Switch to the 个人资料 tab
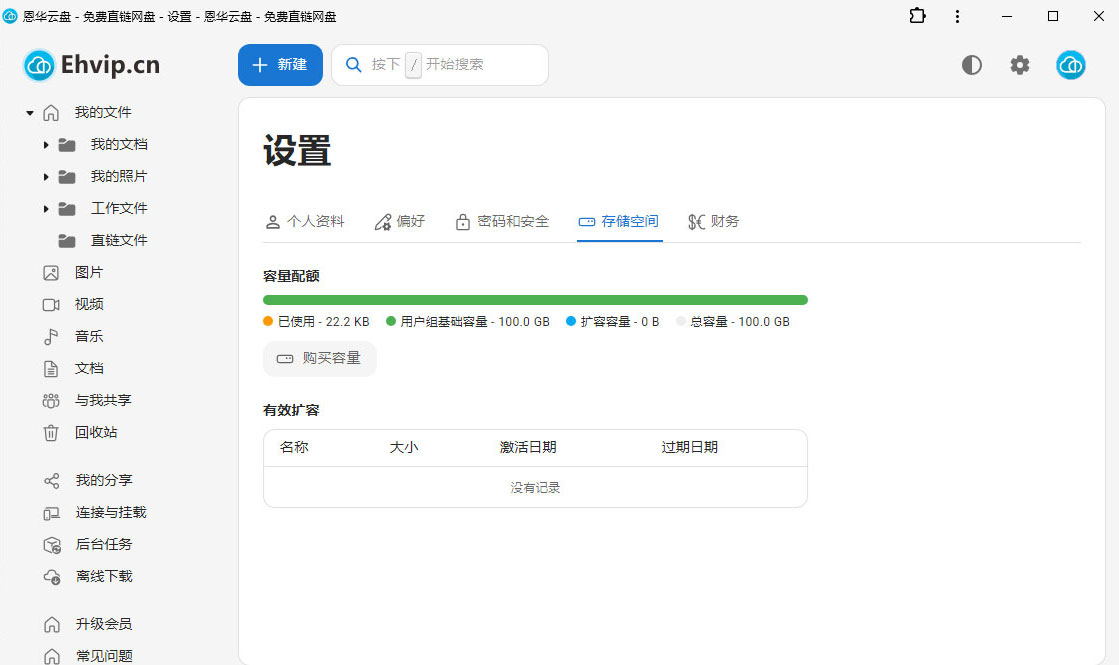 click(306, 221)
